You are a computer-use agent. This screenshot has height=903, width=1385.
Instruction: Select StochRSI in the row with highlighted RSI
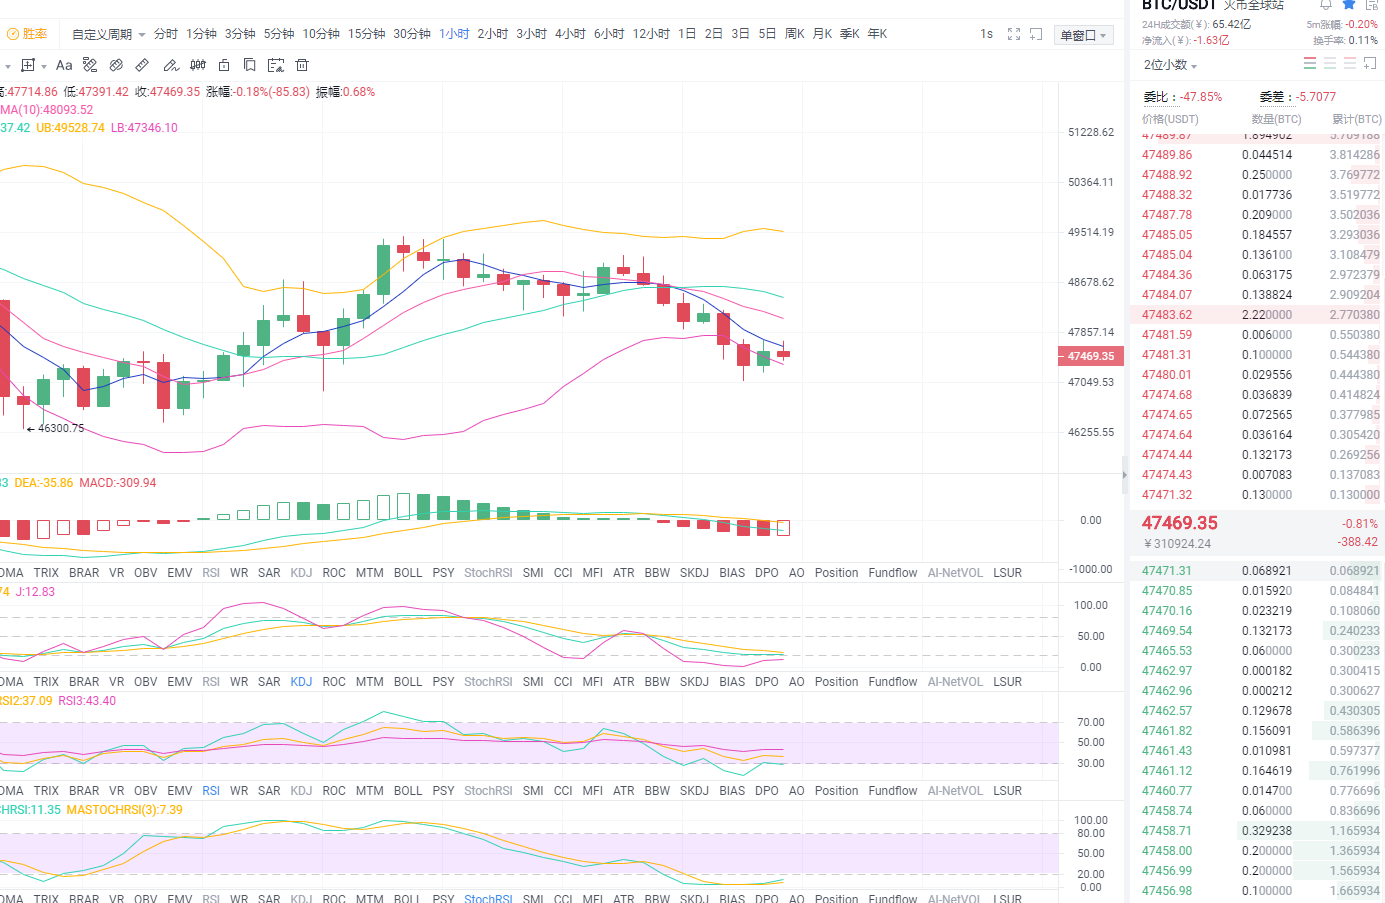[488, 791]
